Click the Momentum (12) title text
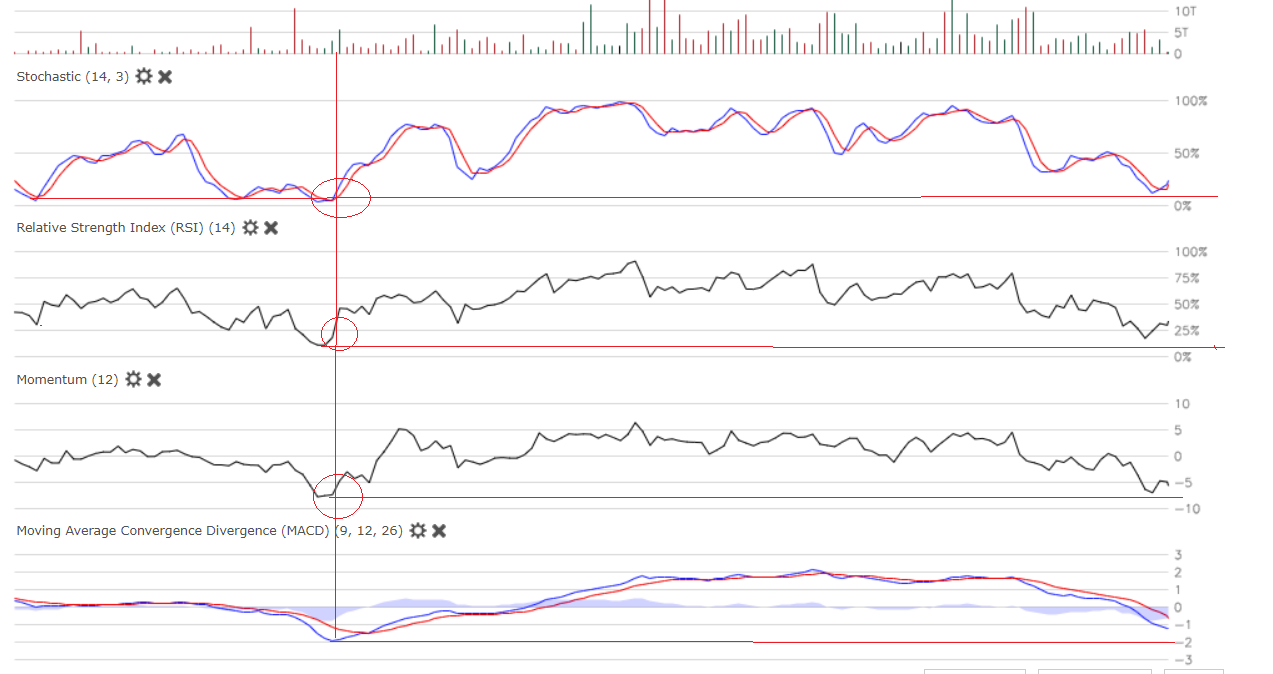Screen dimensions: 1273x674 tap(67, 380)
